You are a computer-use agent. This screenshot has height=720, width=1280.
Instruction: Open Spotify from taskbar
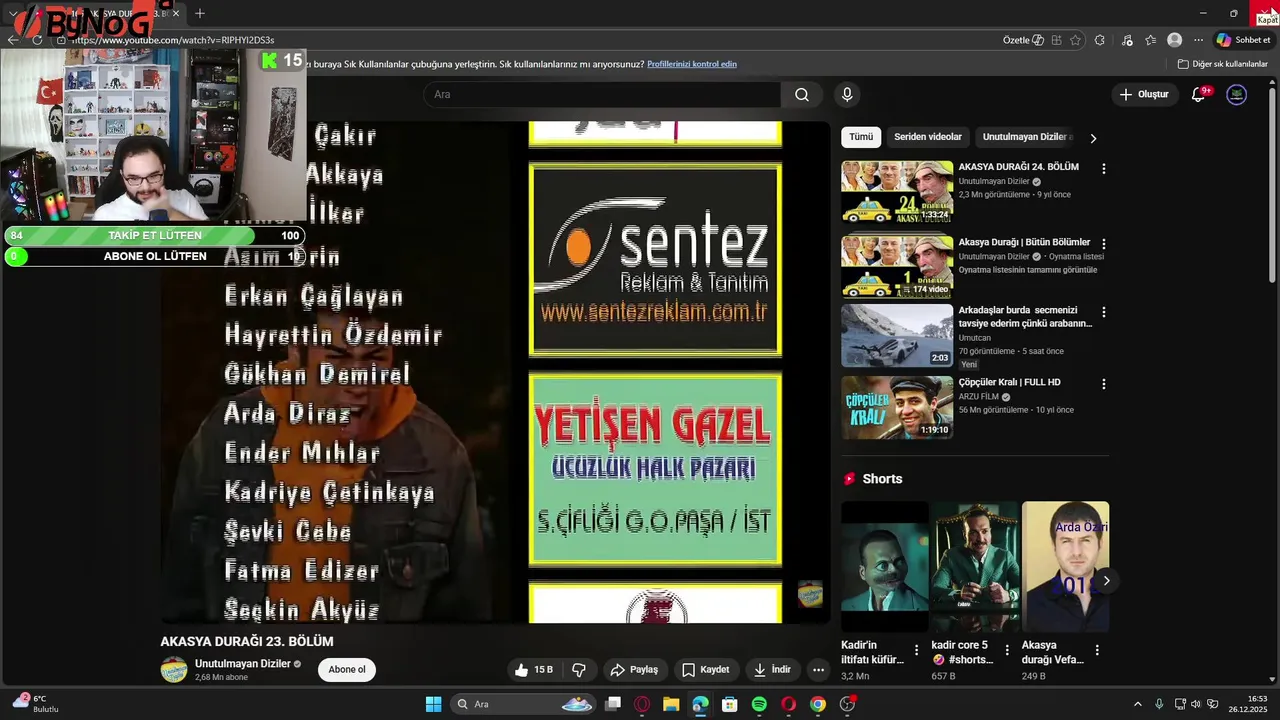click(x=759, y=704)
